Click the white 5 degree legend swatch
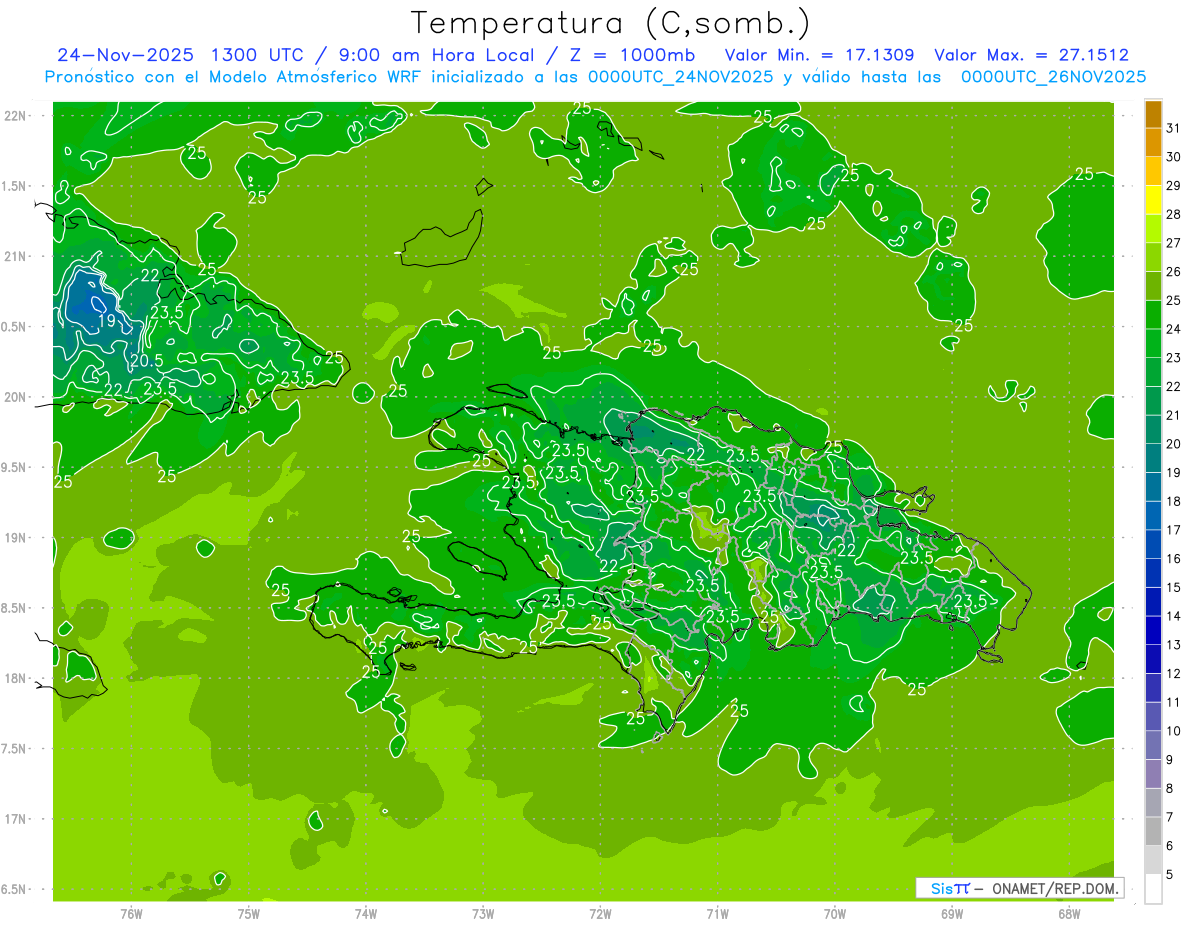The width and height of the screenshot is (1200, 927). point(1153,889)
